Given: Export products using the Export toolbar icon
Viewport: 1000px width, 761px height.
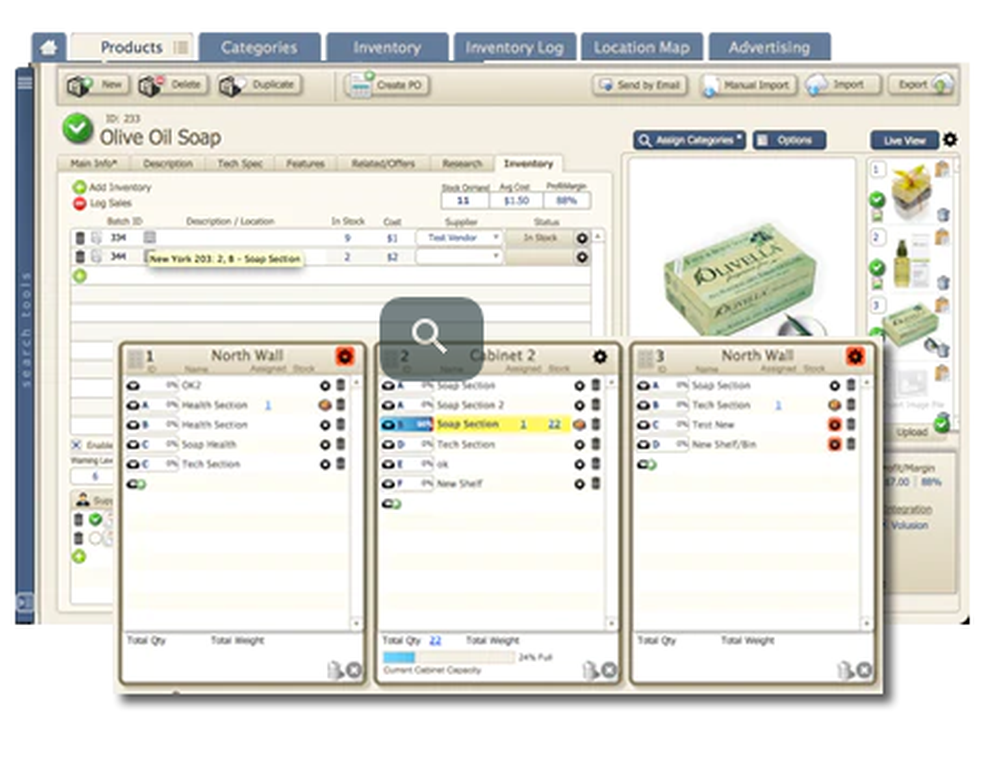Looking at the screenshot, I should point(921,86).
